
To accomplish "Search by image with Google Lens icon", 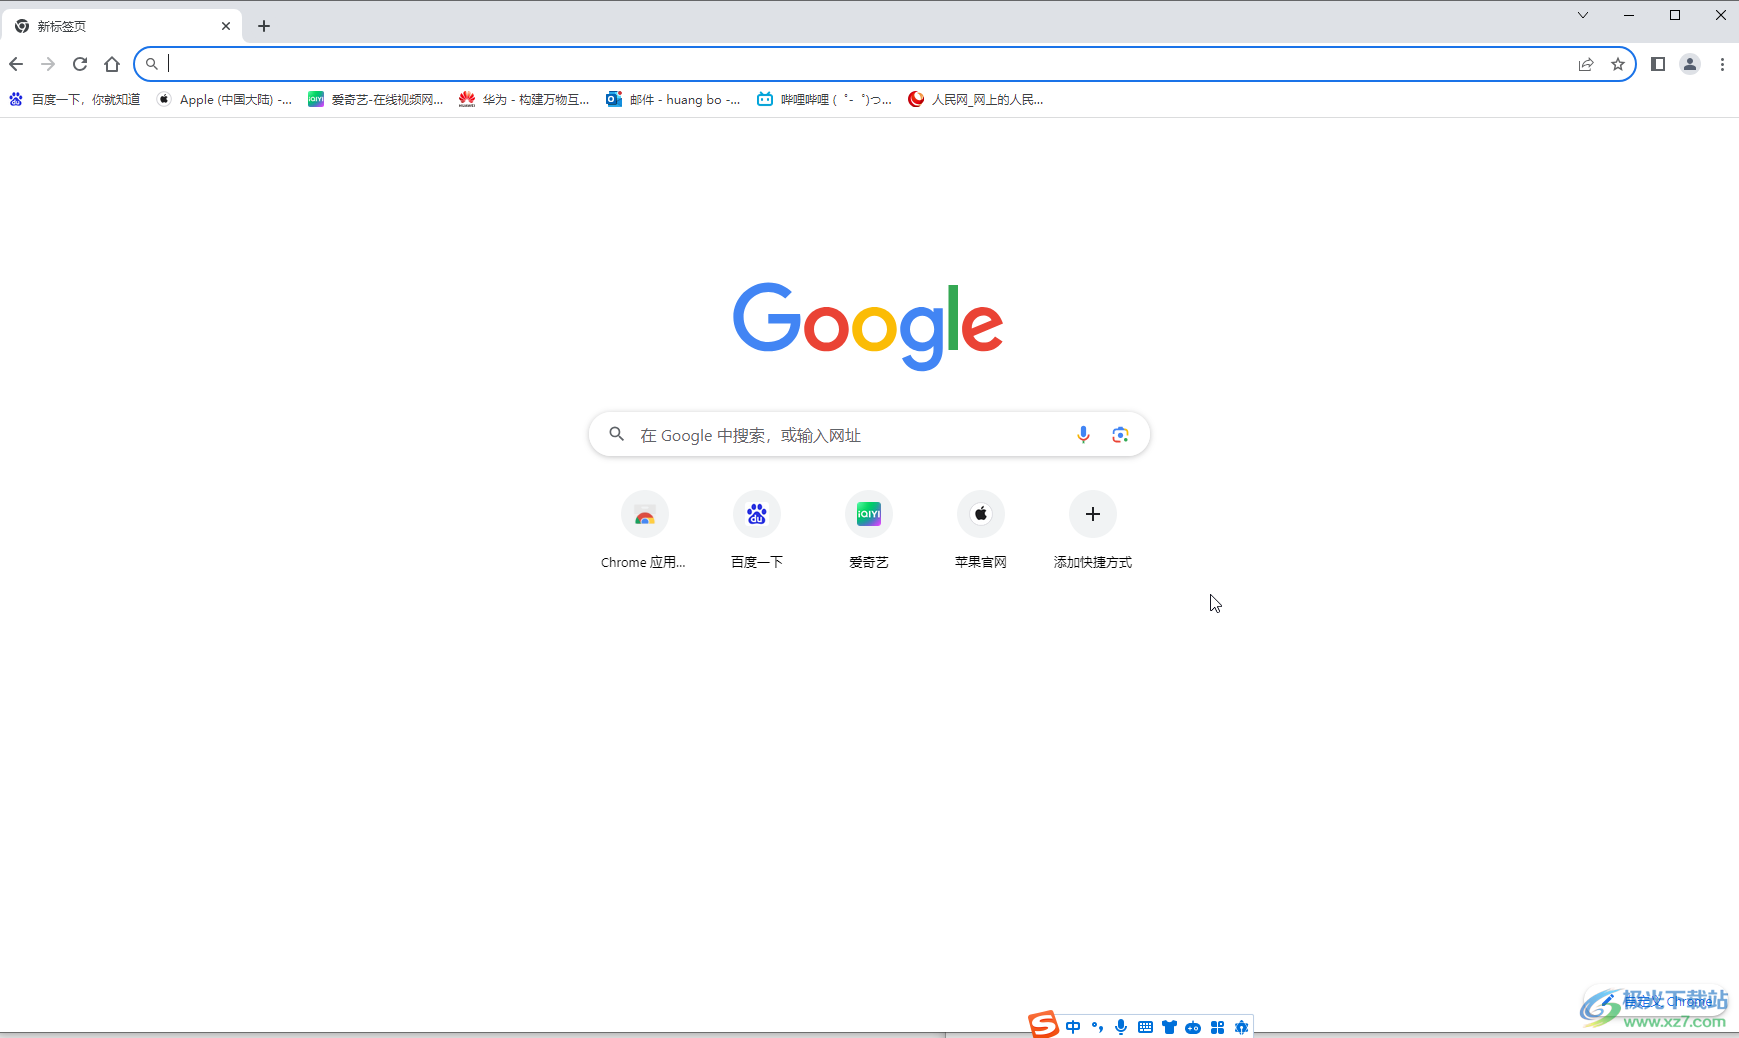I will [x=1120, y=435].
